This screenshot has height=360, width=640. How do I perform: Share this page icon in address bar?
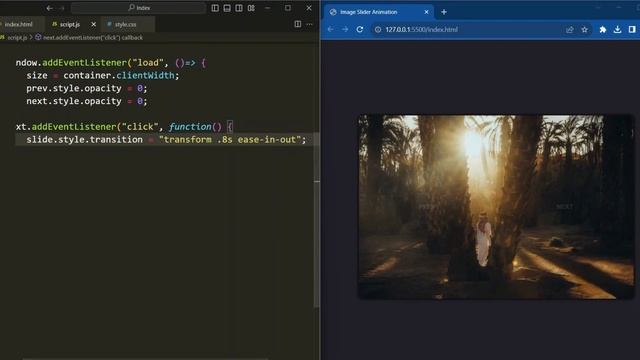point(570,29)
